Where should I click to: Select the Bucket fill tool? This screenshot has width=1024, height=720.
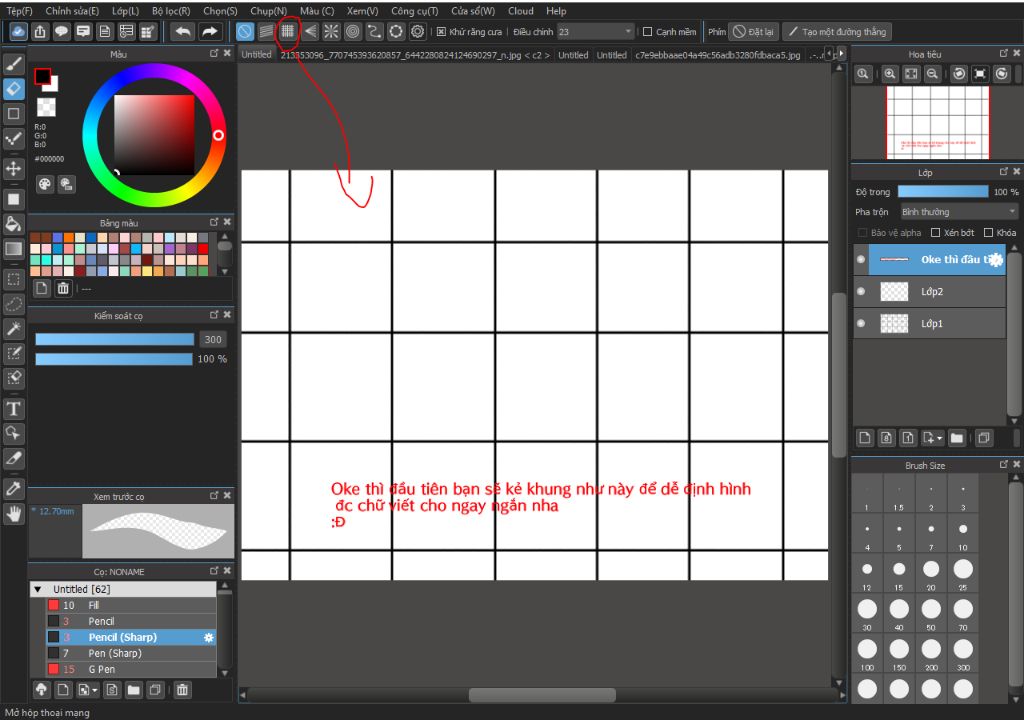[14, 223]
